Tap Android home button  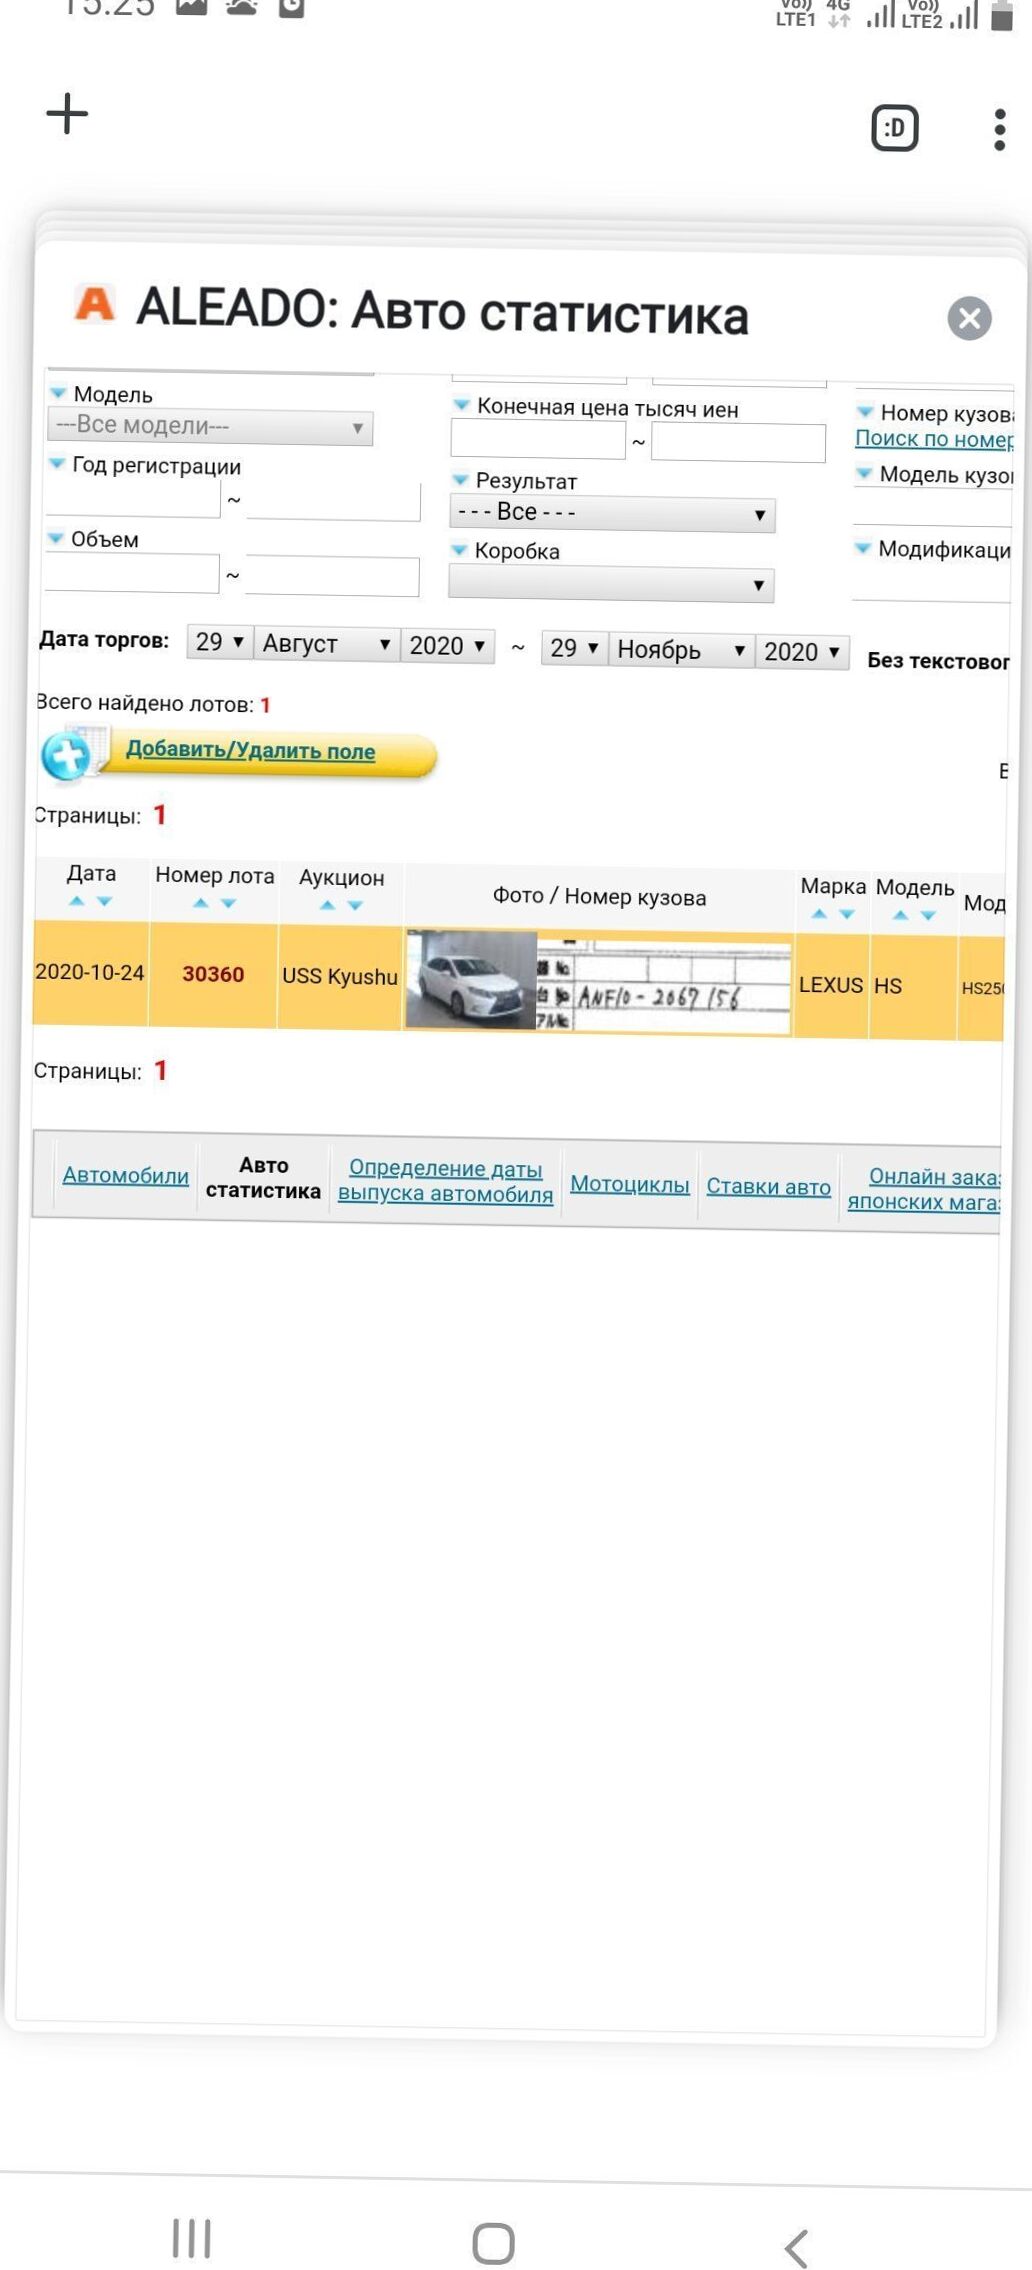(x=493, y=2243)
